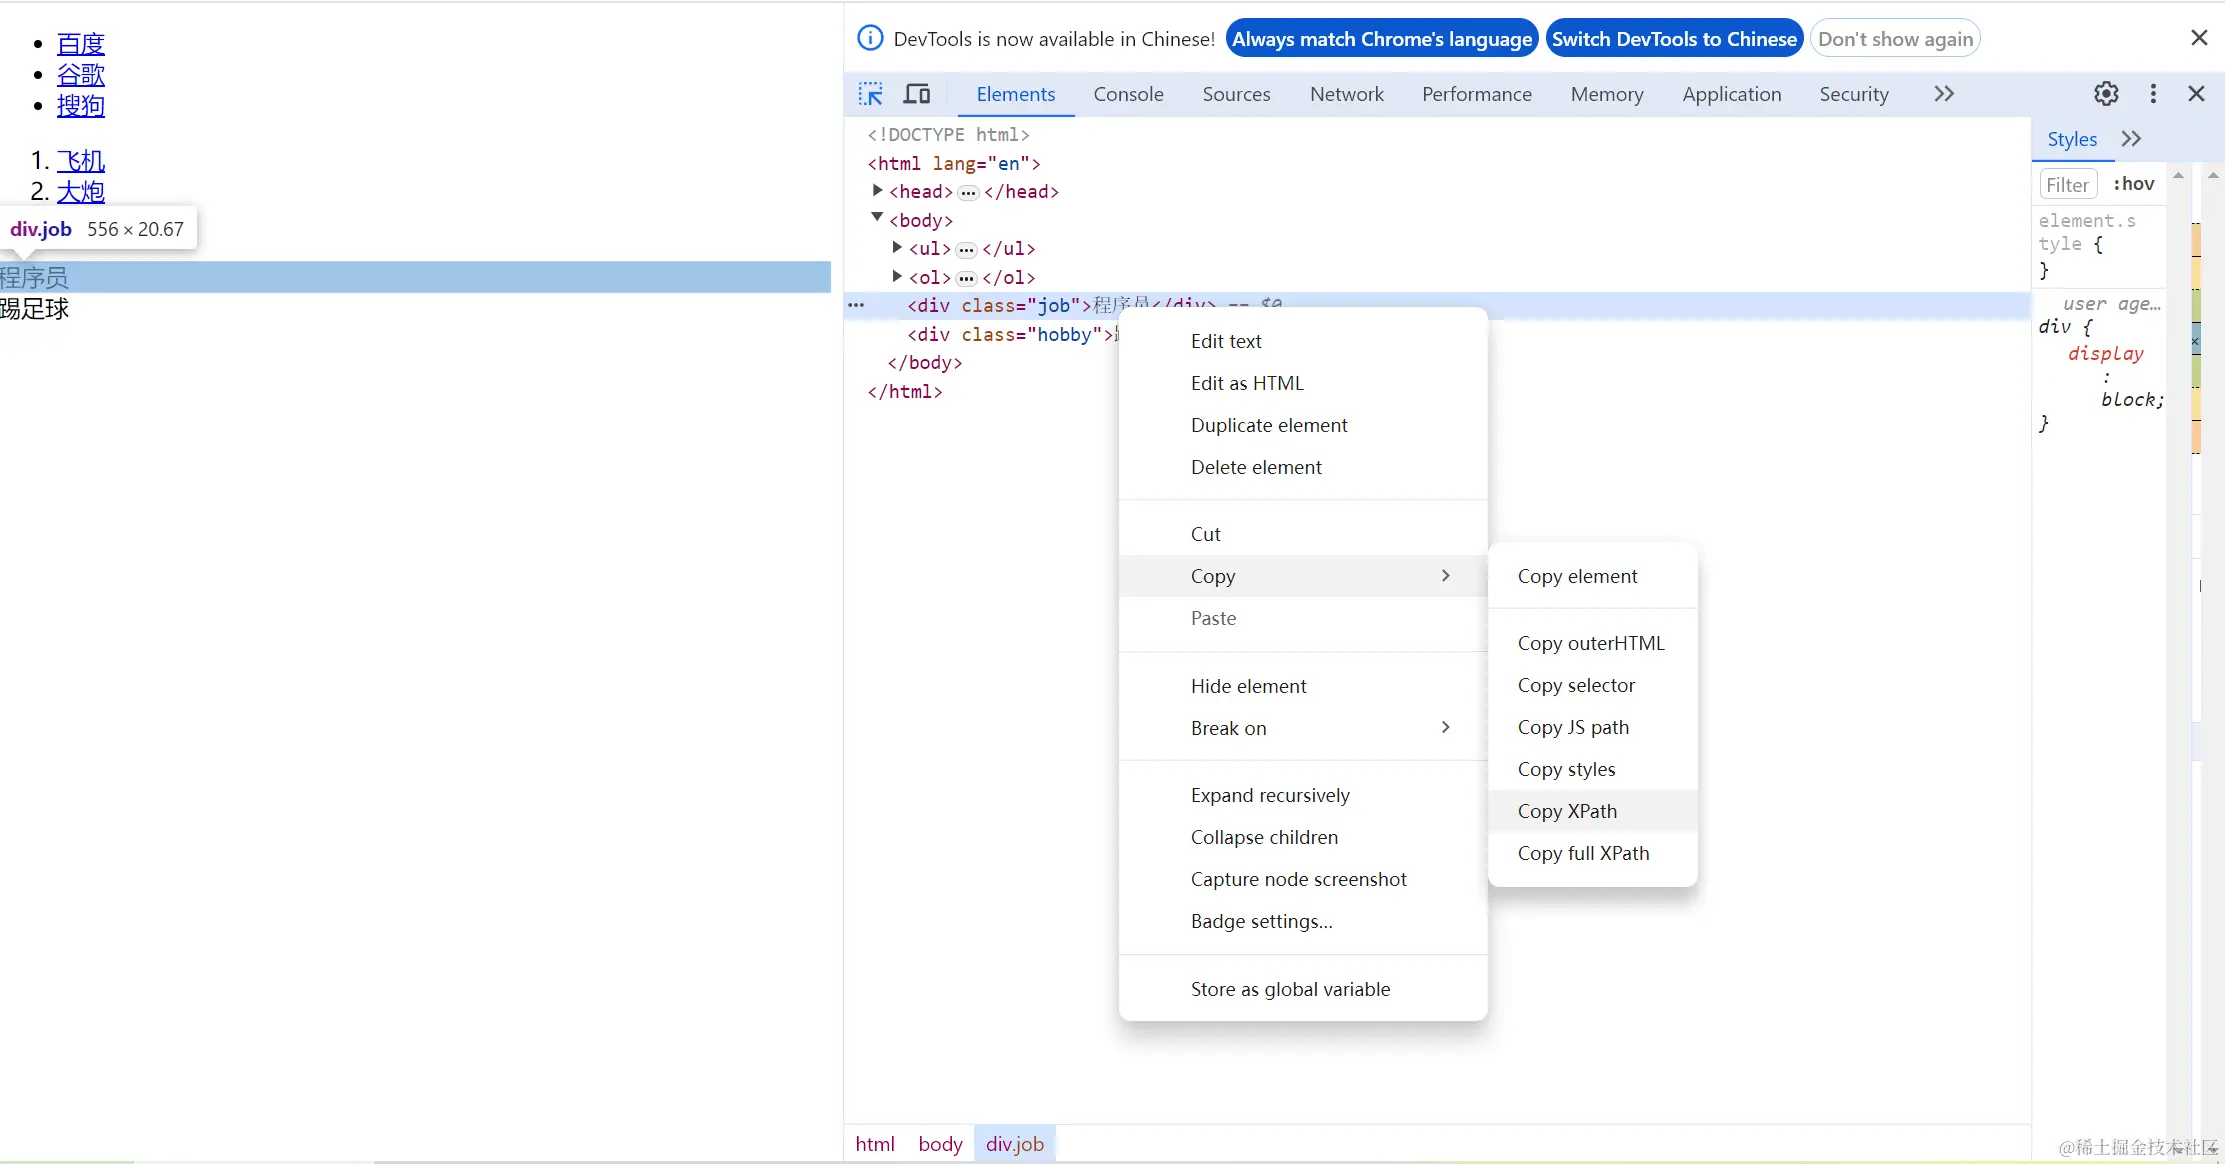
Task: Open the 大炮 link
Action: point(81,192)
